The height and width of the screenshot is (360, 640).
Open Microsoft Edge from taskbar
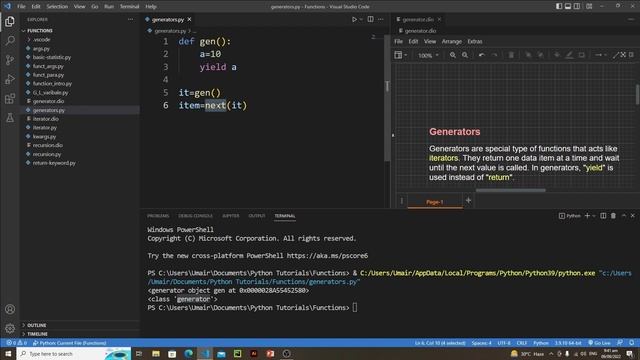pos(189,353)
